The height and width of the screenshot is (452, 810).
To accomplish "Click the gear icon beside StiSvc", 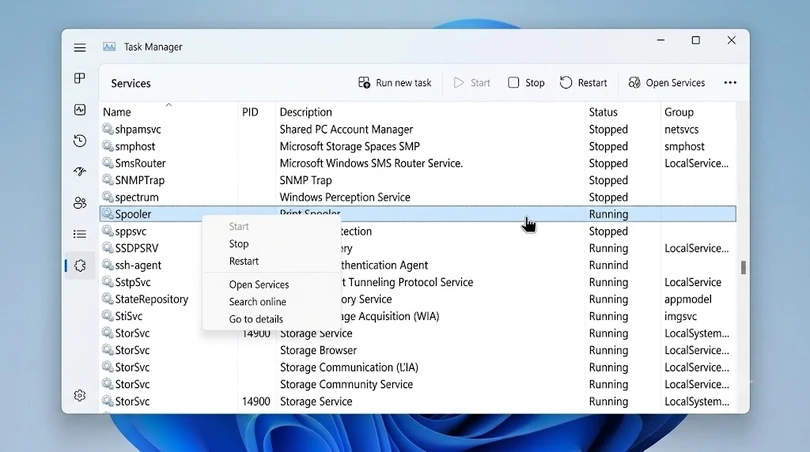I will tap(107, 316).
